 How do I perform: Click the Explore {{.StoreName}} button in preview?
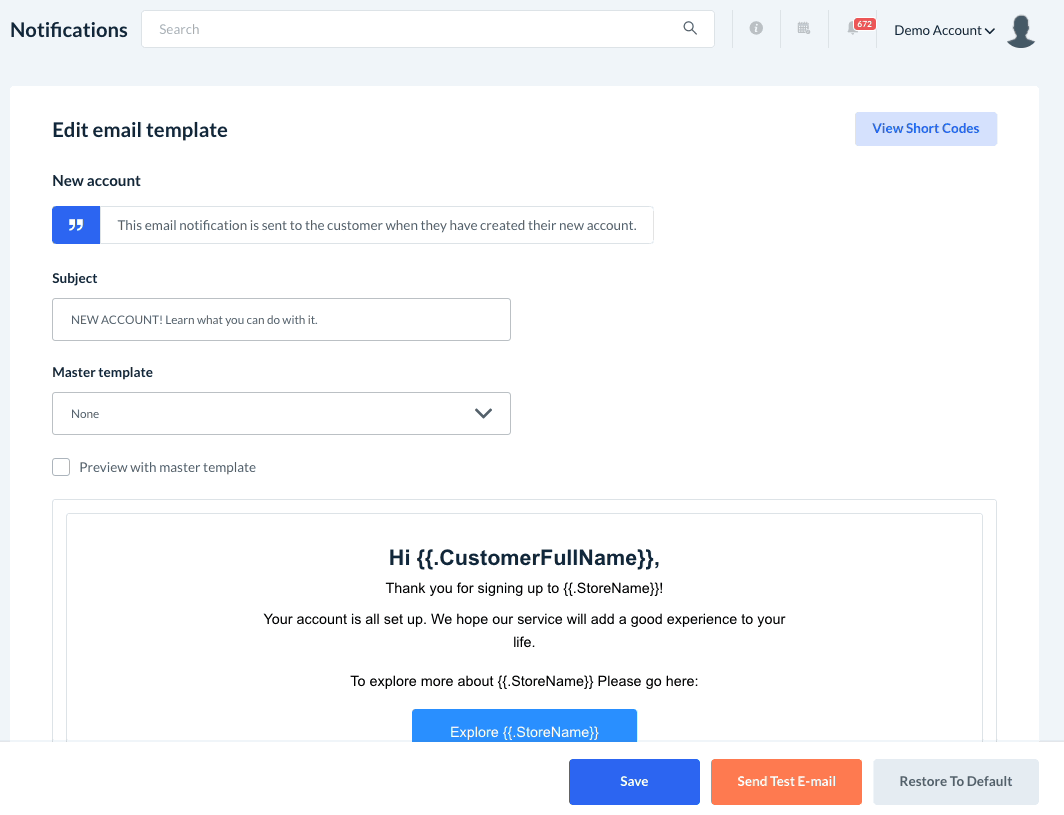pyautogui.click(x=524, y=729)
